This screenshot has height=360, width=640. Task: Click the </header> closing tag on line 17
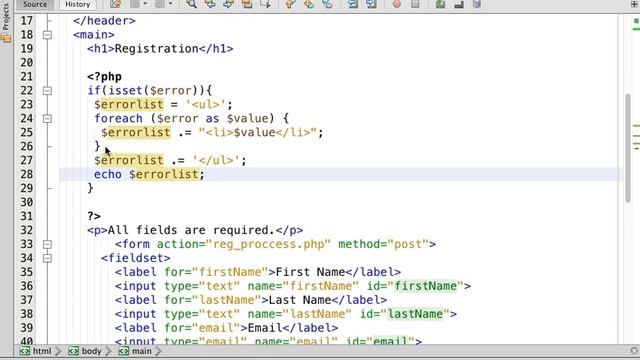pyautogui.click(x=104, y=21)
